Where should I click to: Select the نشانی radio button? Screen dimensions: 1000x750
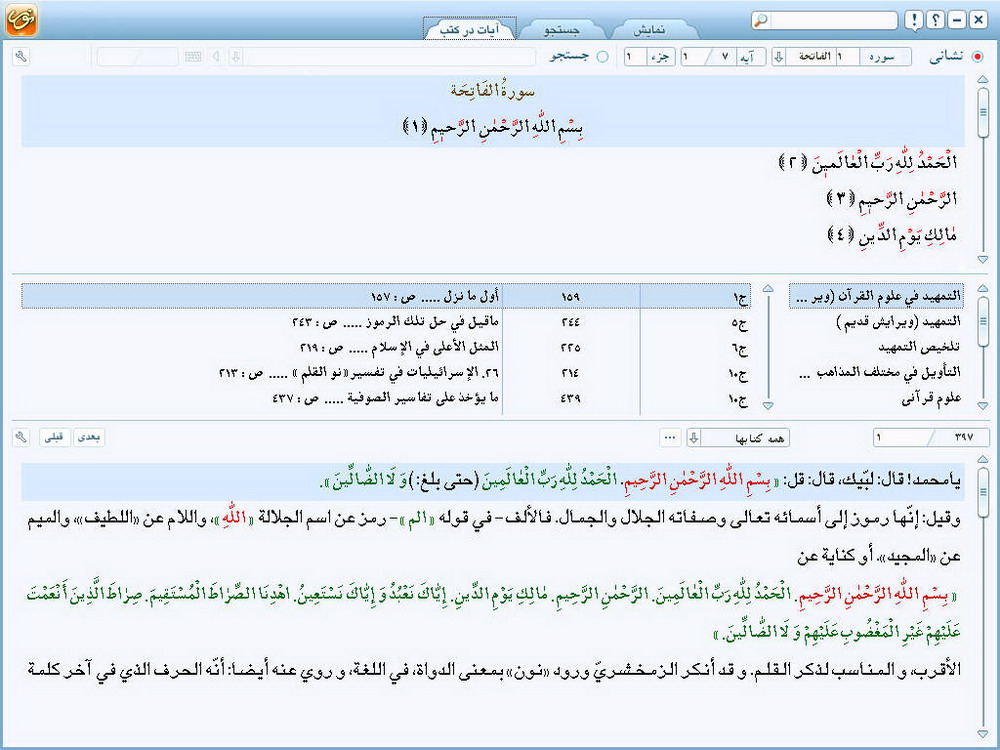[x=978, y=57]
